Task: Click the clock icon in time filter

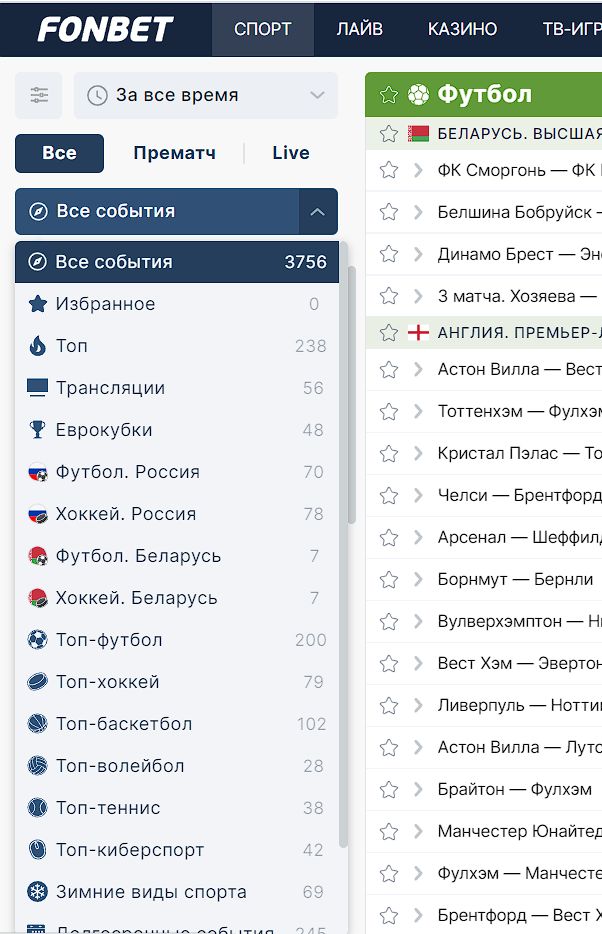Action: [x=97, y=95]
